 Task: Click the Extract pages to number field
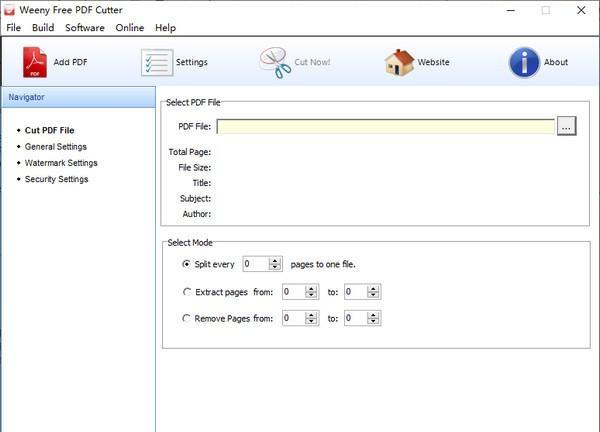click(x=355, y=292)
